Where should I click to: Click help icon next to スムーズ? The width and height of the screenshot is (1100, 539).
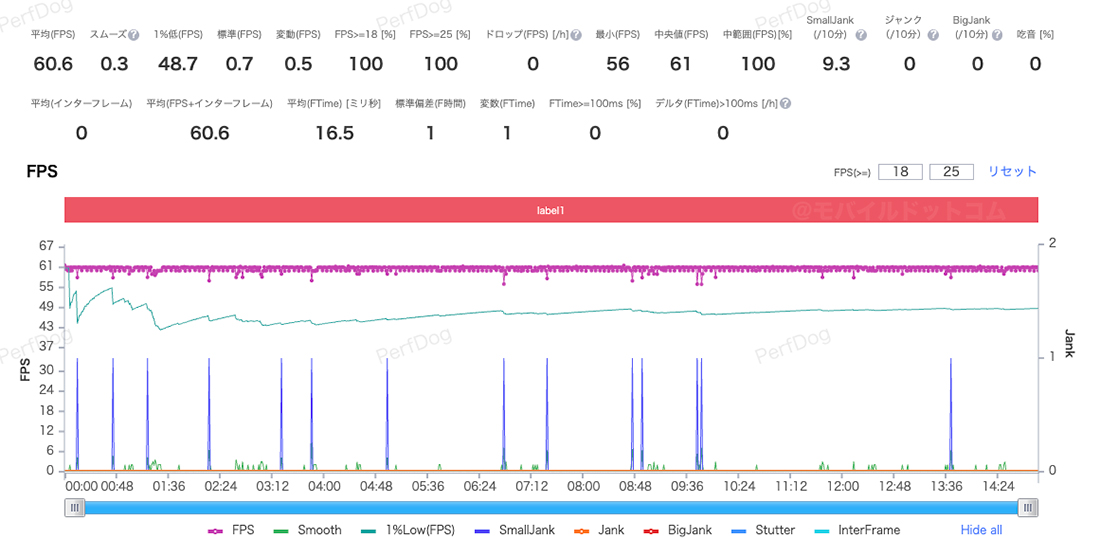click(x=134, y=35)
